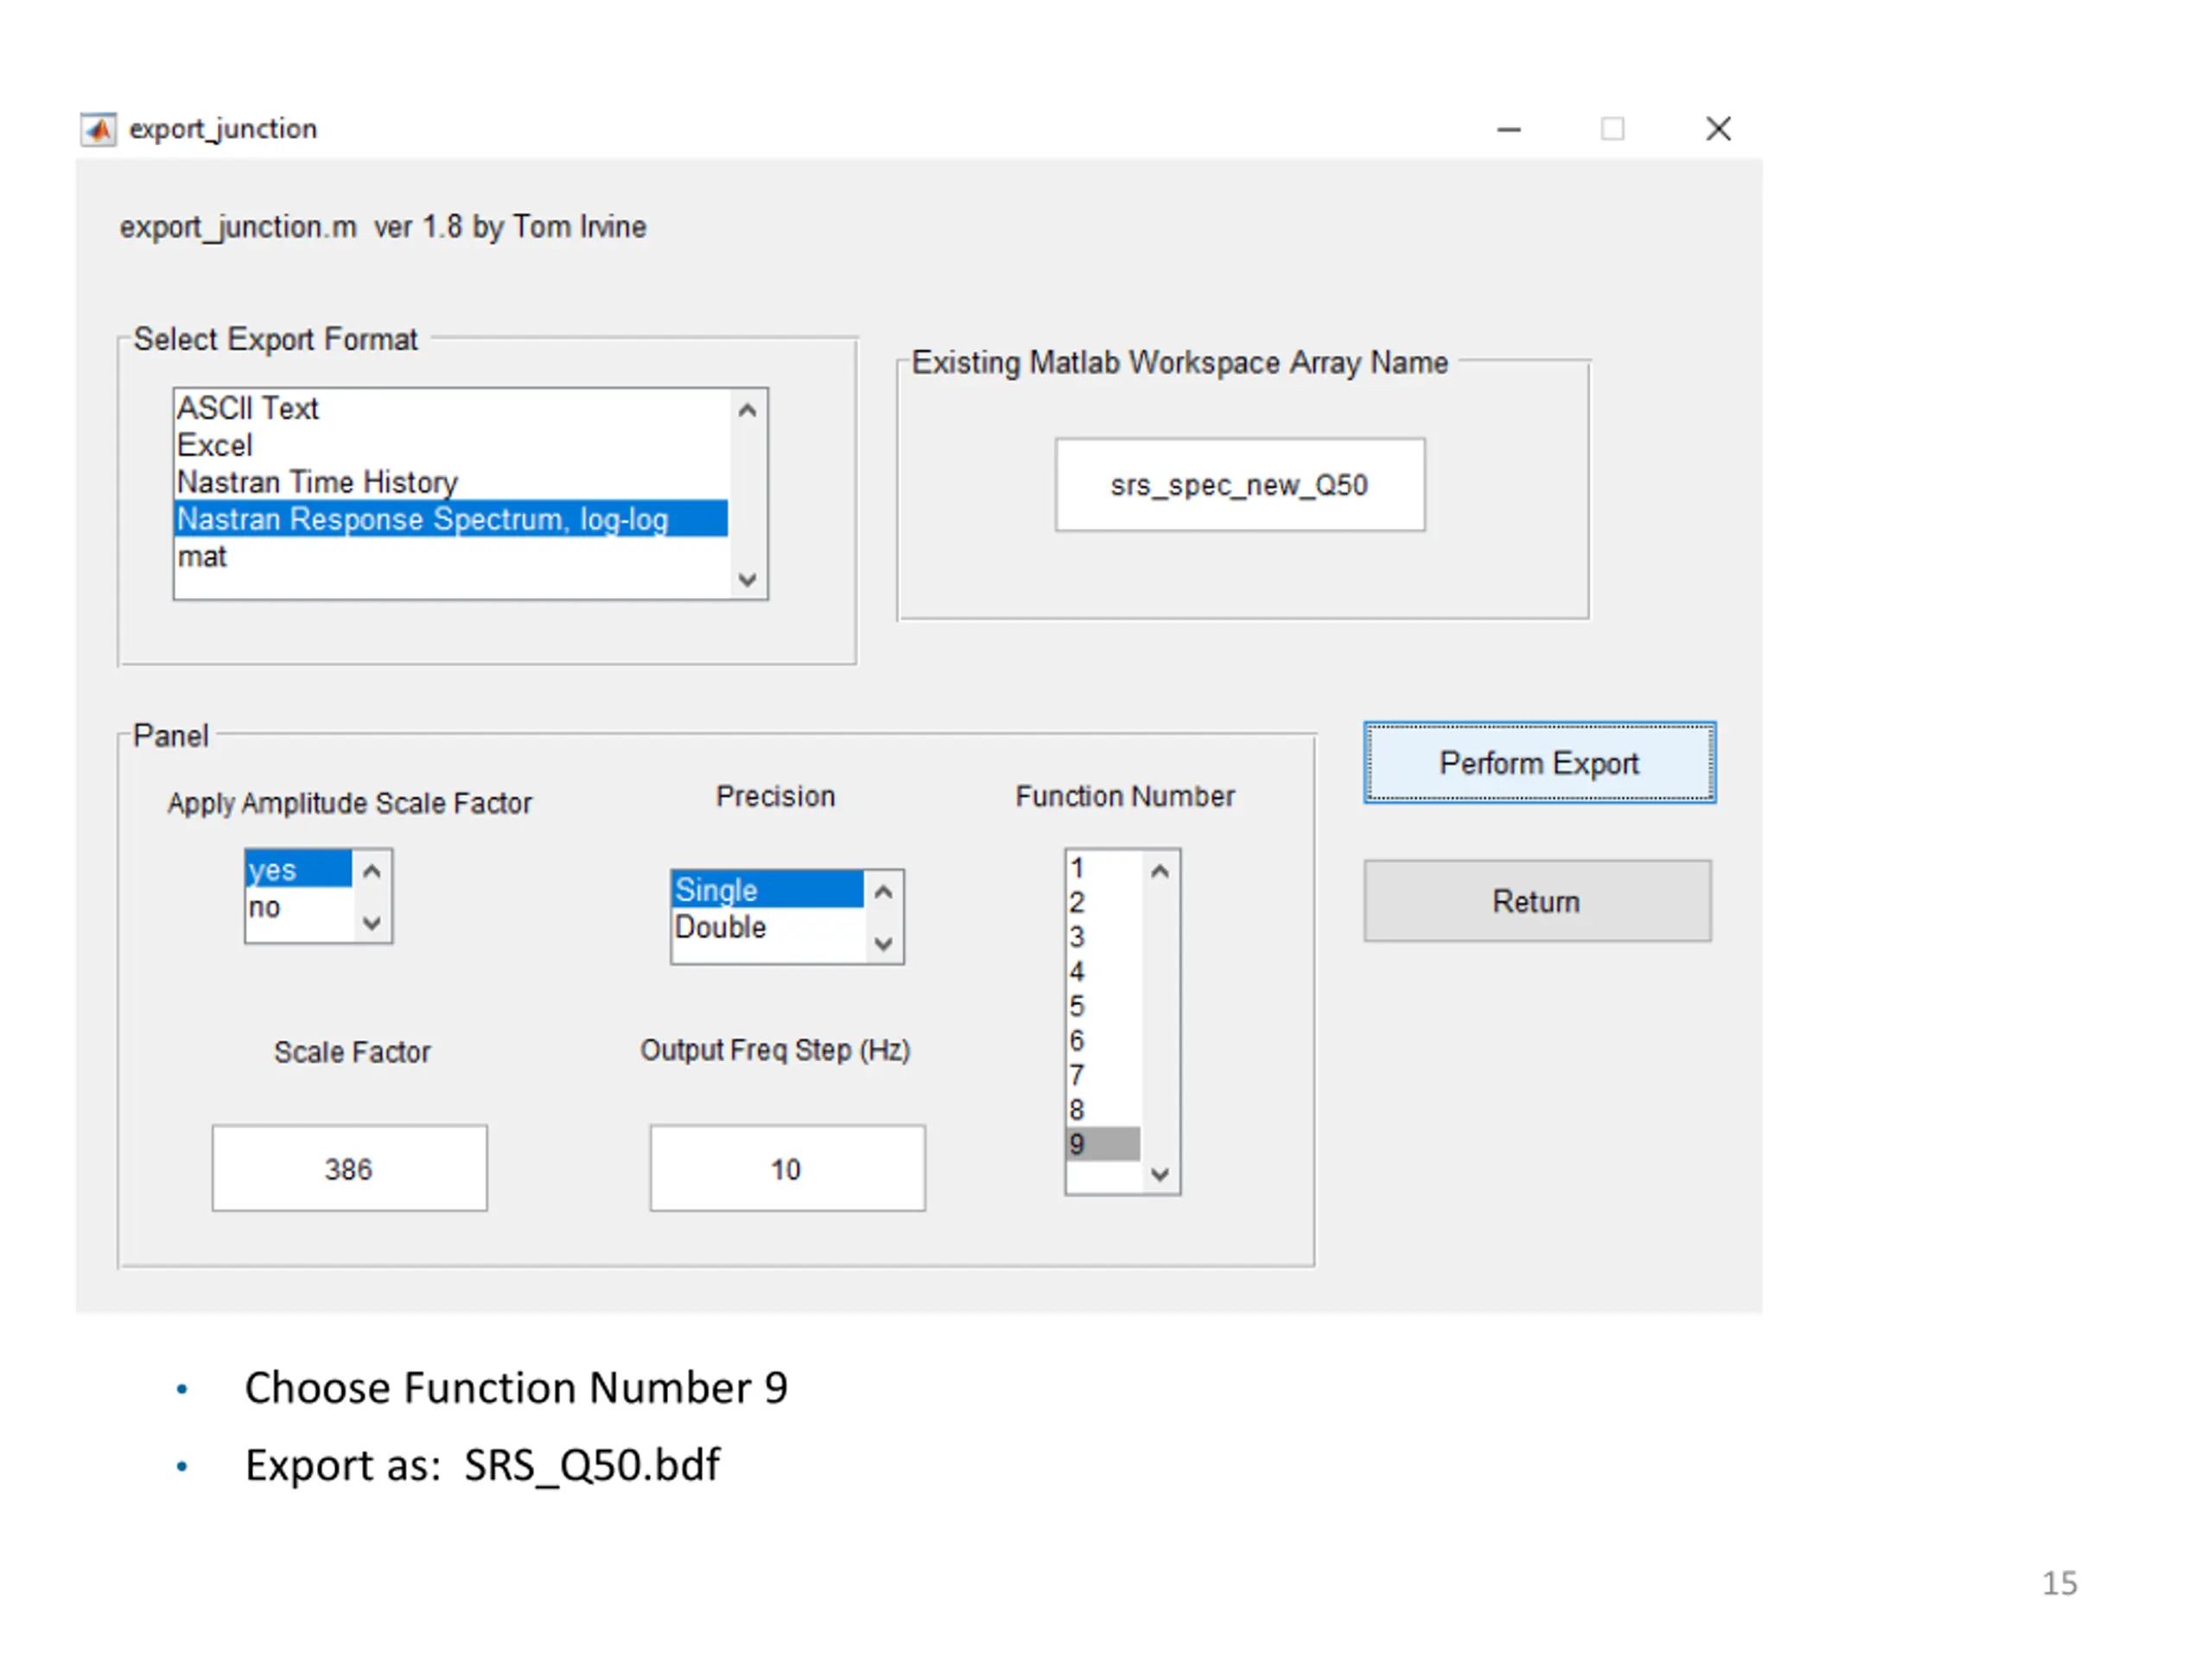The image size is (2212, 1659).
Task: Click the Perform Export button
Action: click(x=1540, y=763)
